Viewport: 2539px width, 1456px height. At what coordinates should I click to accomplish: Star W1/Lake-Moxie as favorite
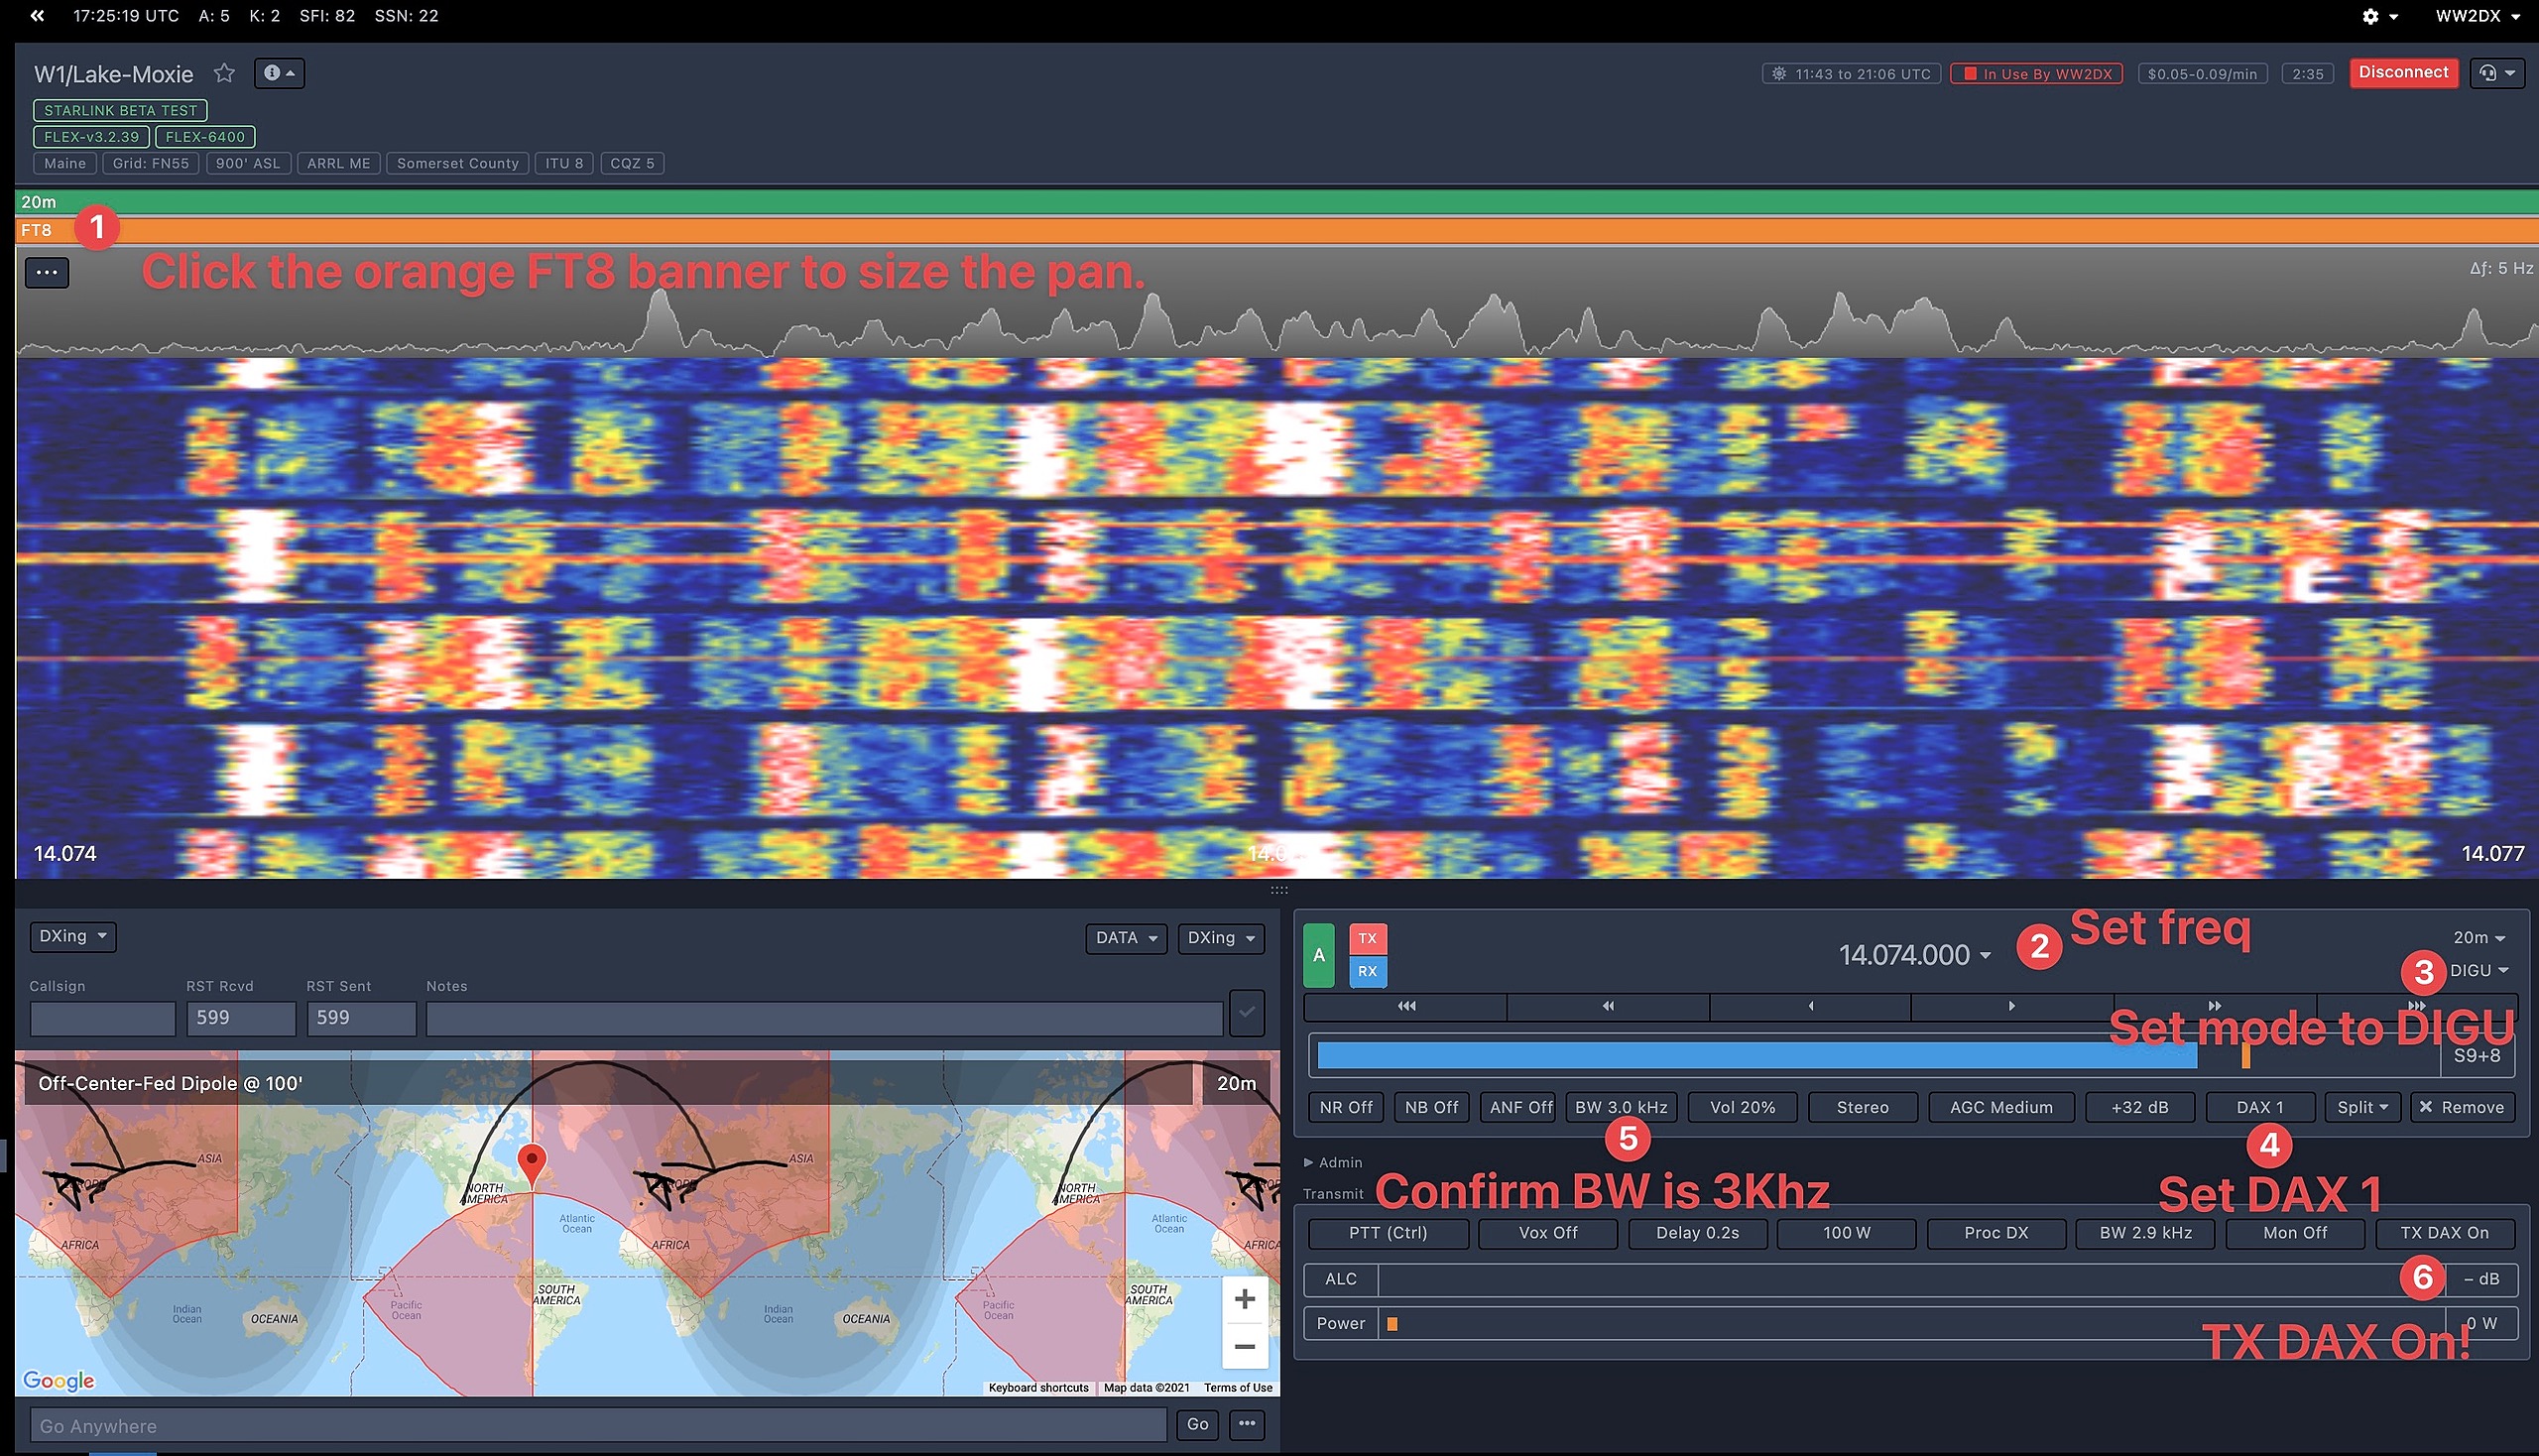224,73
